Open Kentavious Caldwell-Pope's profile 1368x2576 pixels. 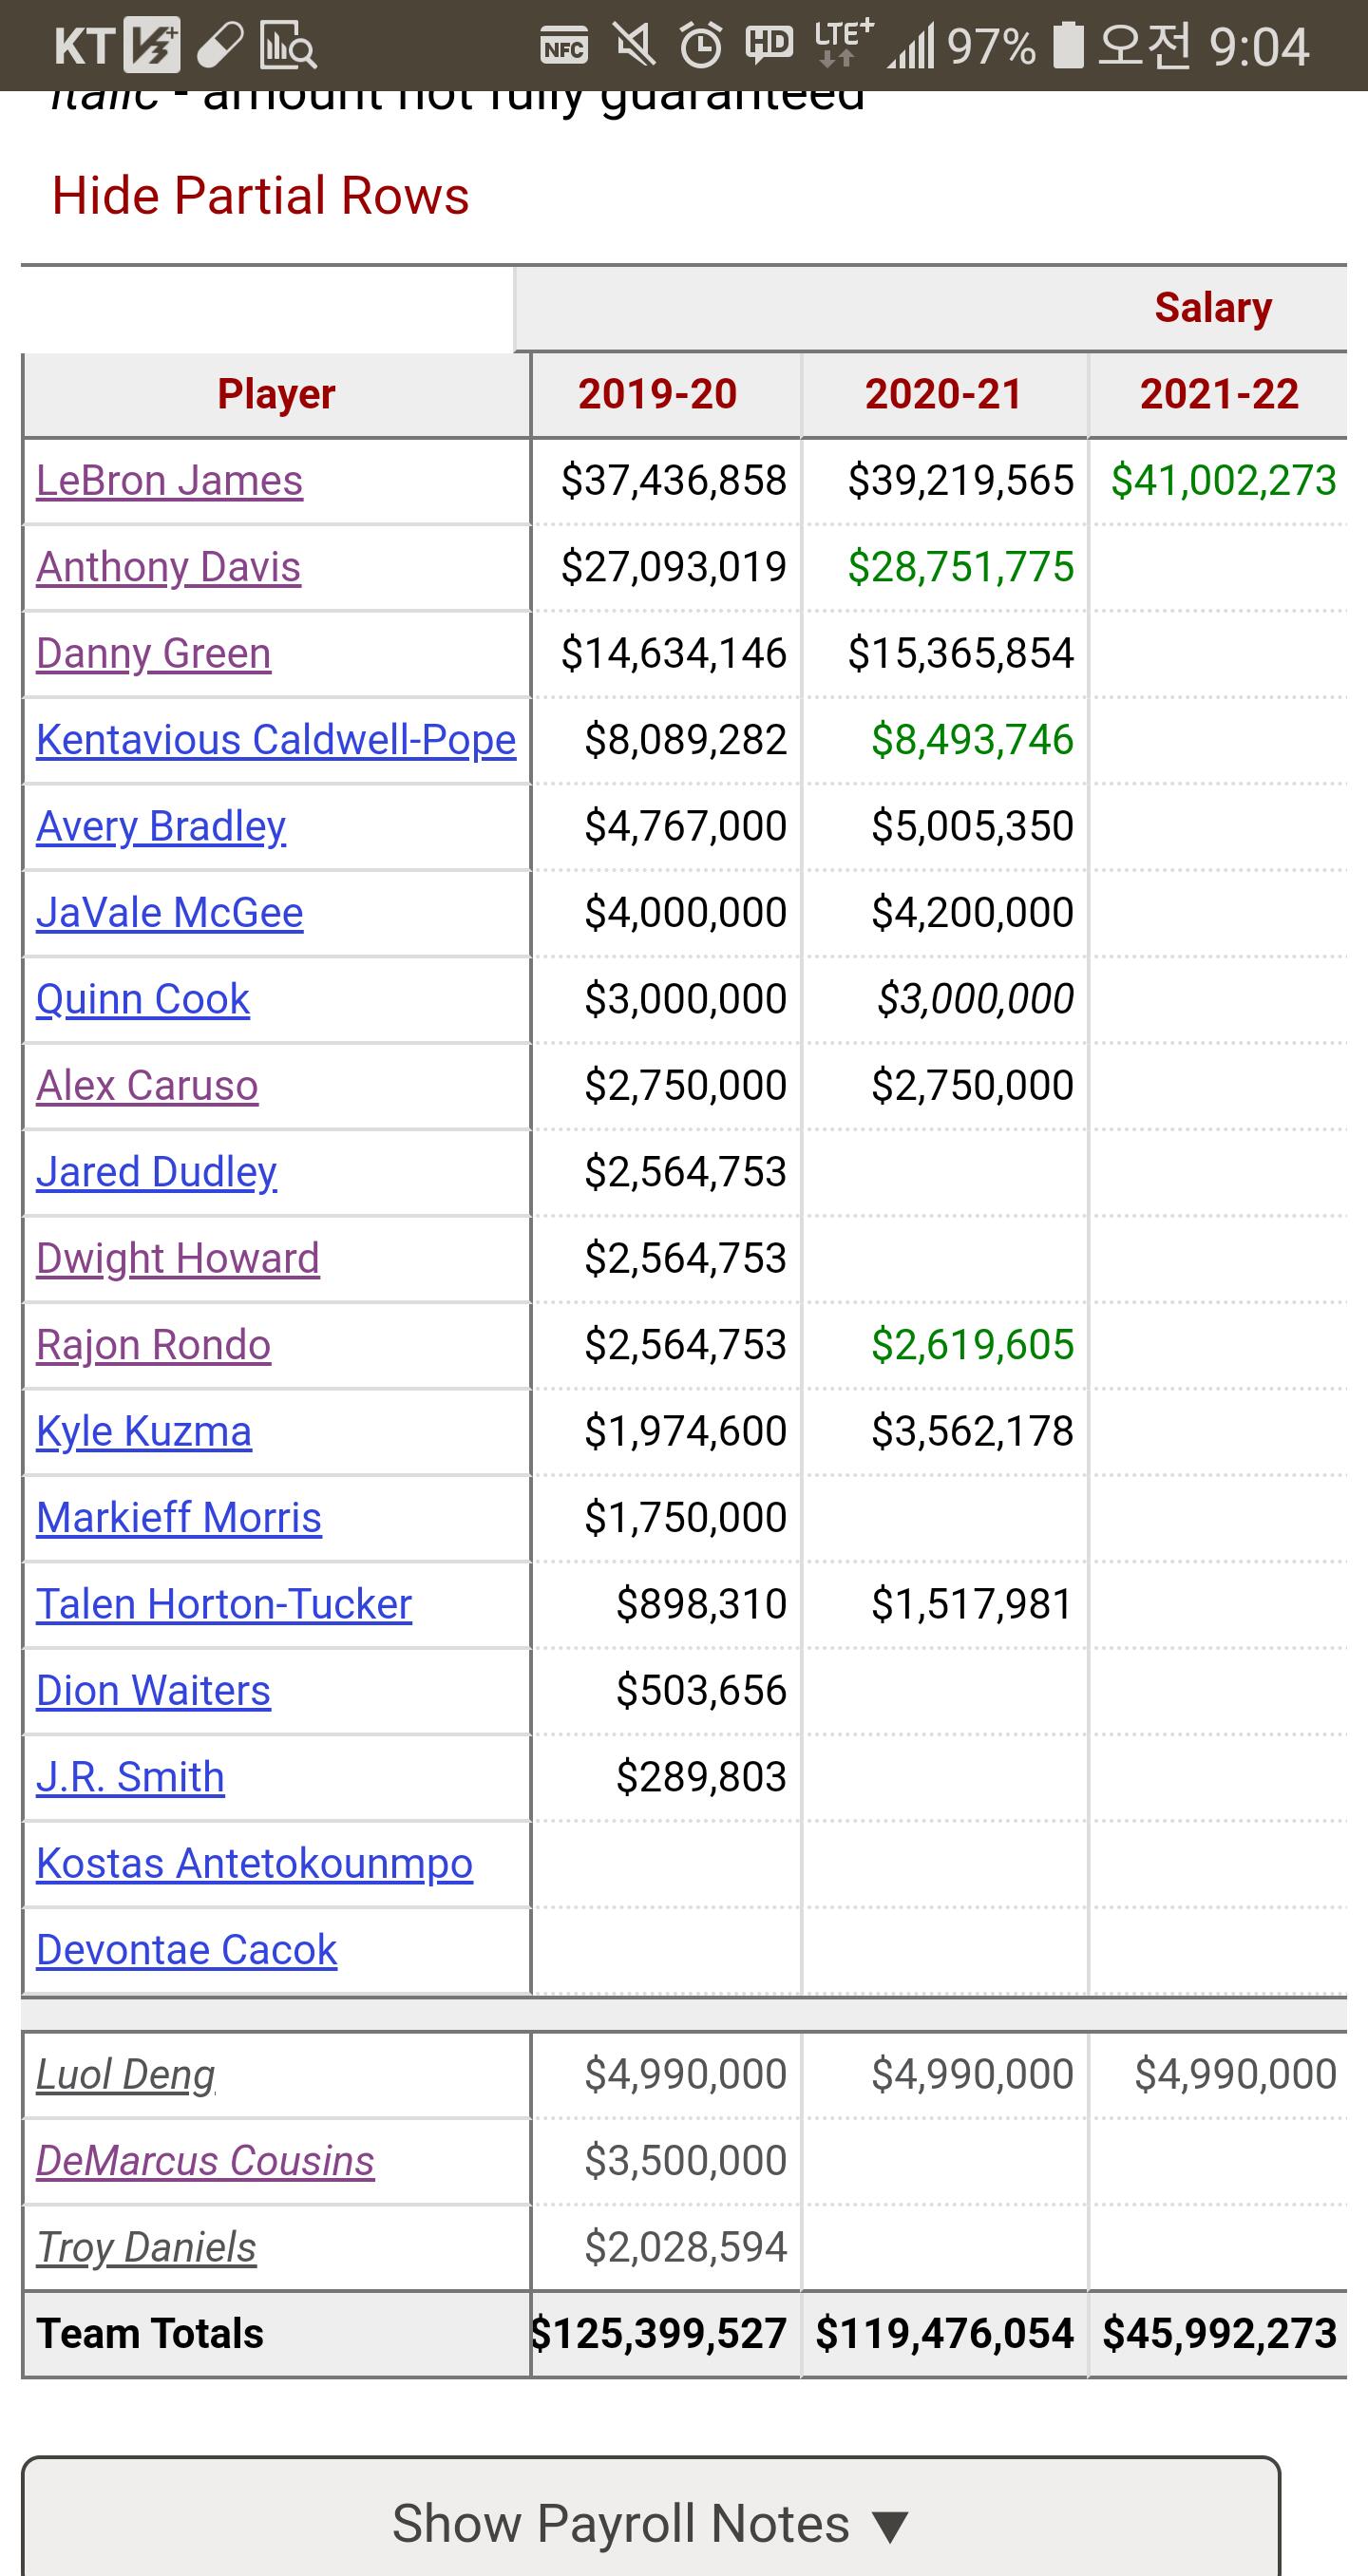pos(276,740)
